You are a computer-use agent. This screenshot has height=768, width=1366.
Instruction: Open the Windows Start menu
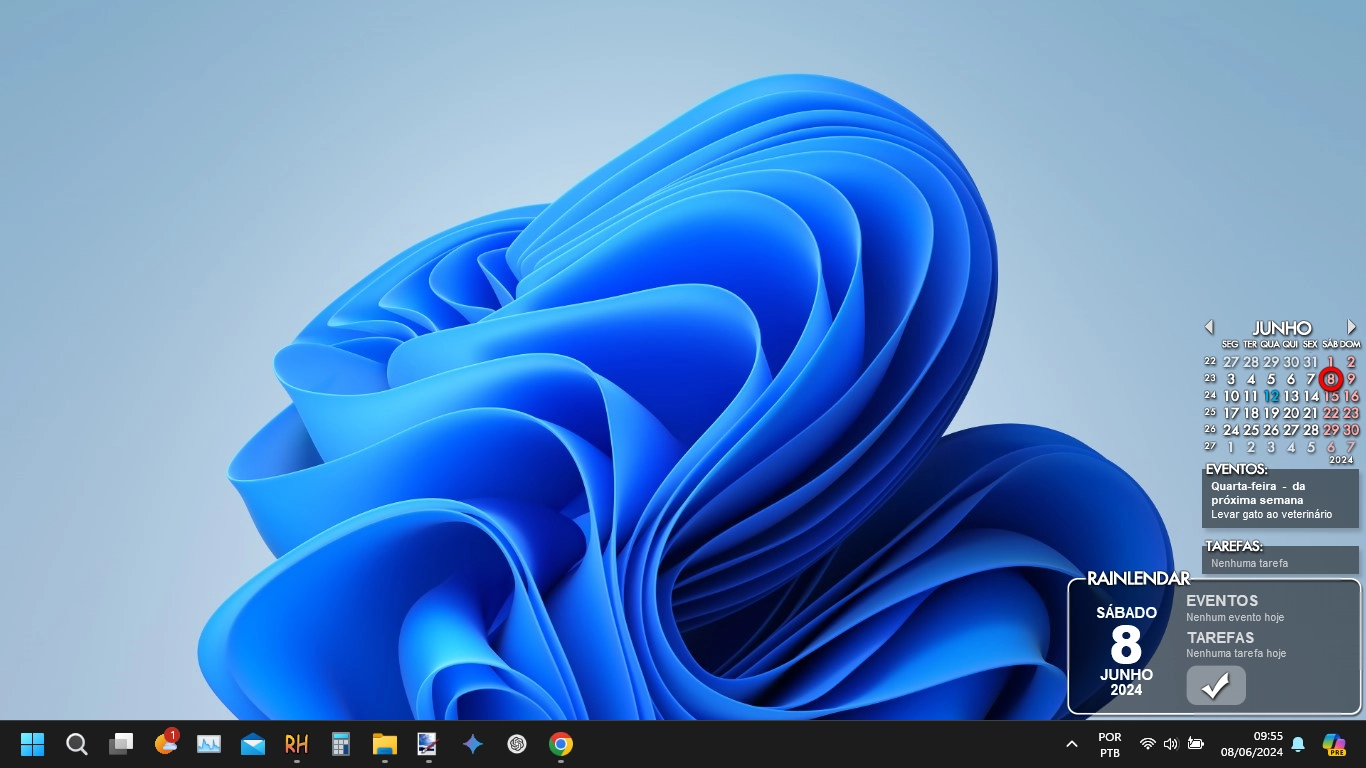32,744
